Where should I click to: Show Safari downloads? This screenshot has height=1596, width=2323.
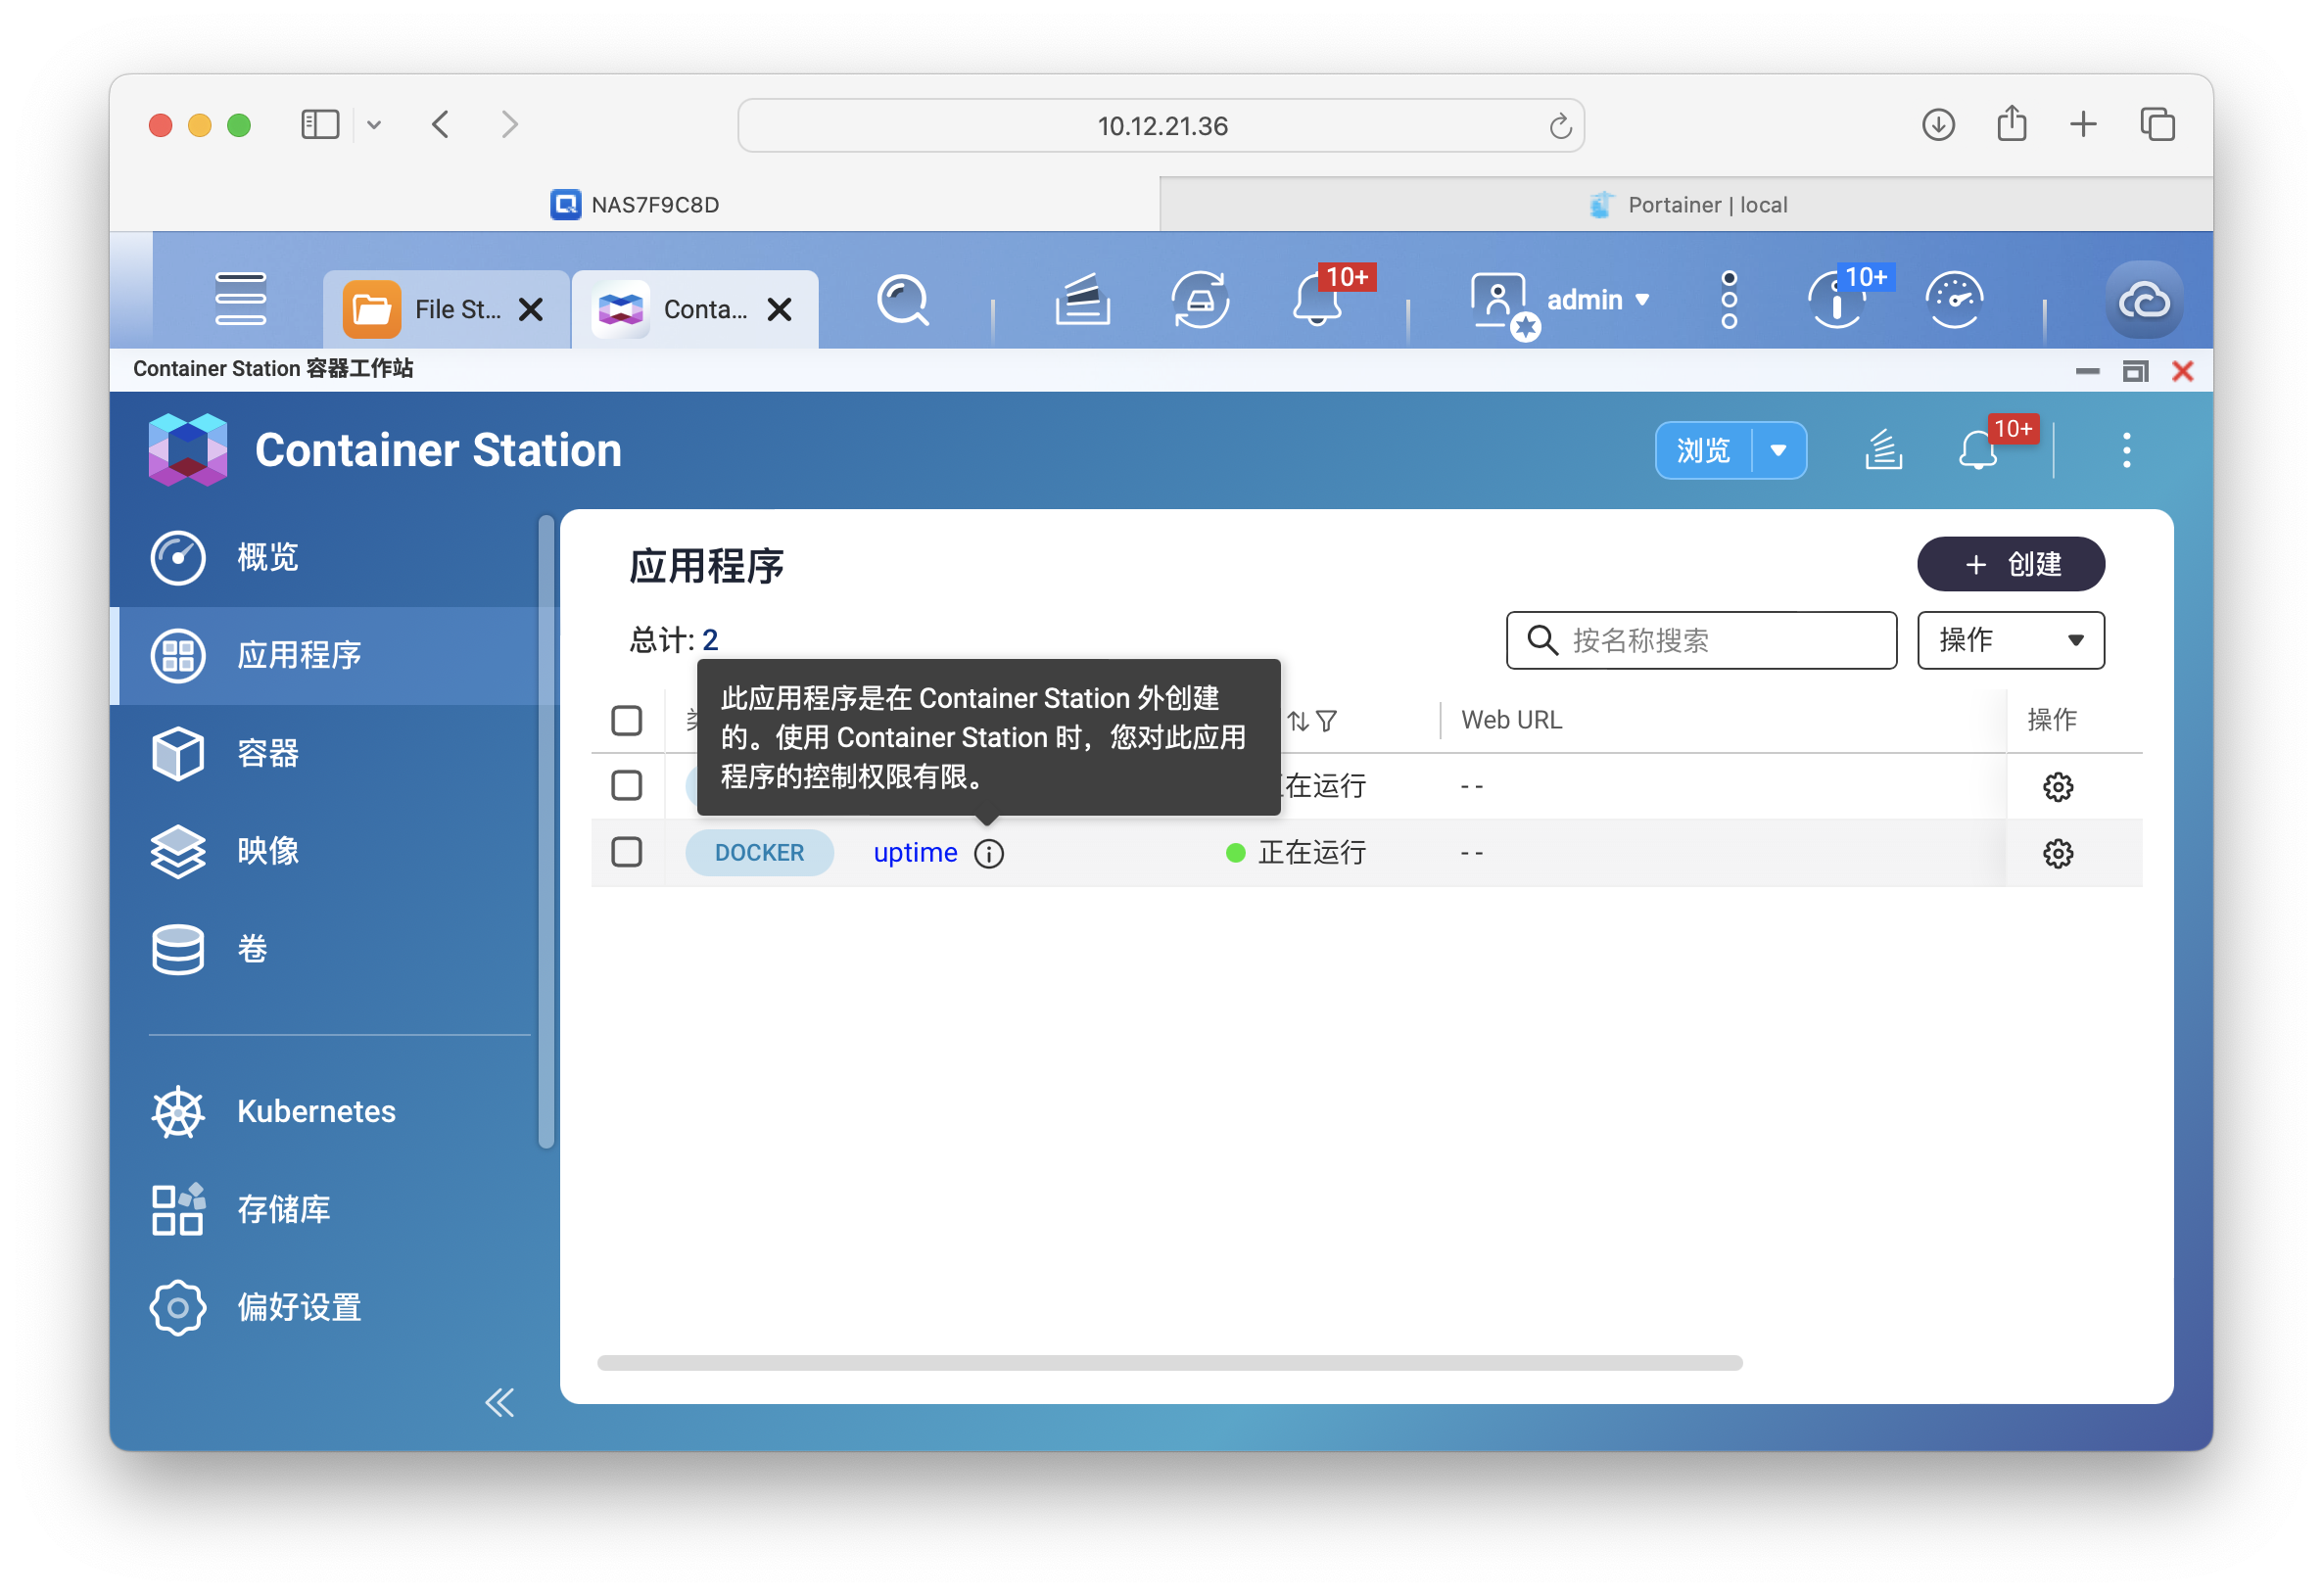tap(1938, 125)
